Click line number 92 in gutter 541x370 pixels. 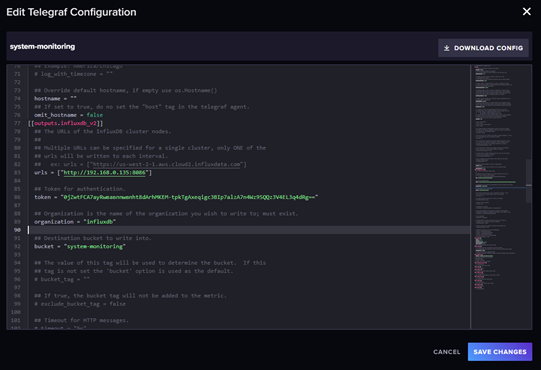click(x=17, y=246)
